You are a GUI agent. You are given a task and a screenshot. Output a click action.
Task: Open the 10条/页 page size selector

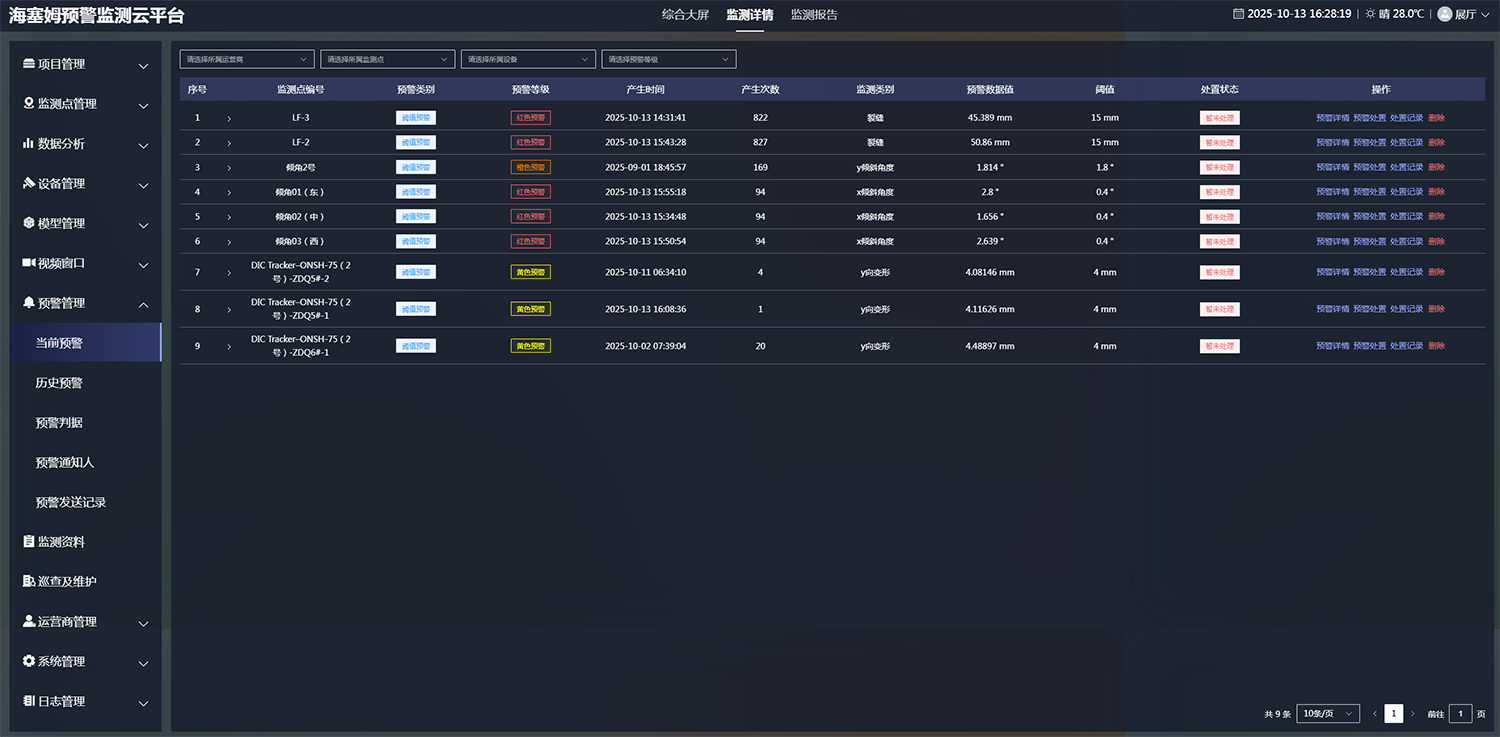[x=1328, y=713]
